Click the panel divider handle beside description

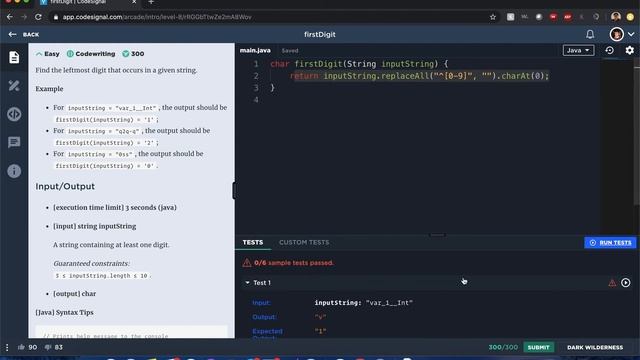pyautogui.click(x=234, y=191)
